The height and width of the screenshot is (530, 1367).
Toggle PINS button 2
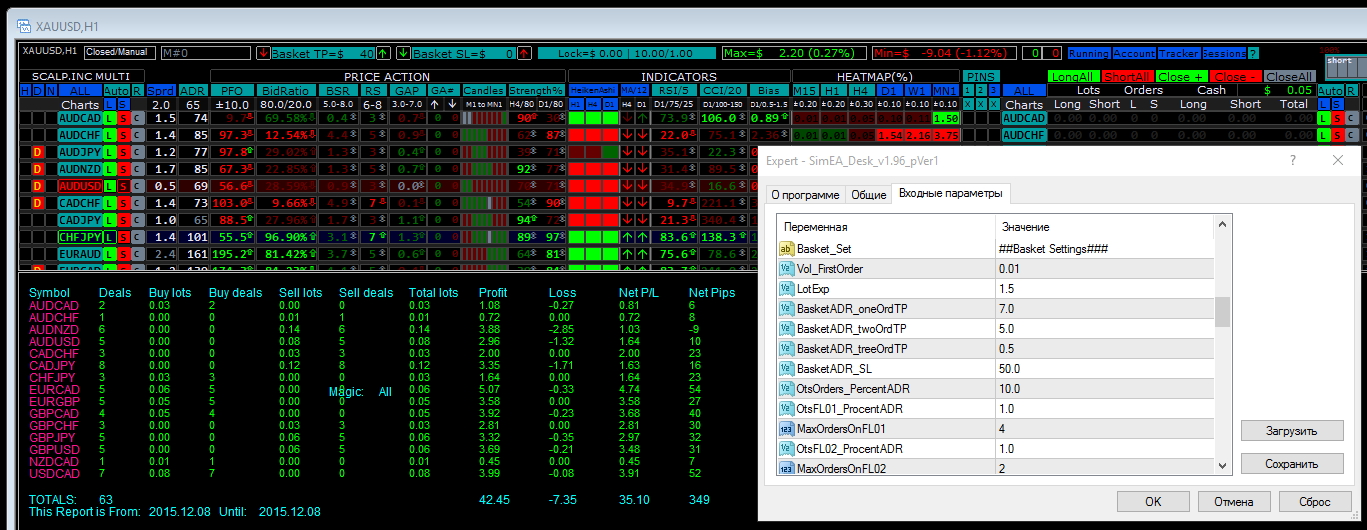(980, 90)
